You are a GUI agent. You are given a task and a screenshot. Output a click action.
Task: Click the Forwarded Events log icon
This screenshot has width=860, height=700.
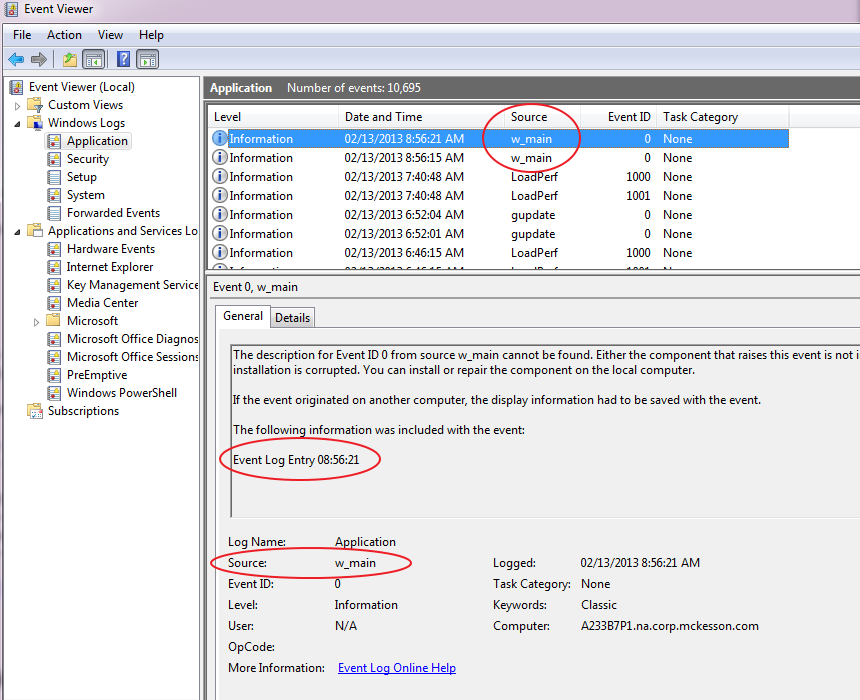coord(54,213)
